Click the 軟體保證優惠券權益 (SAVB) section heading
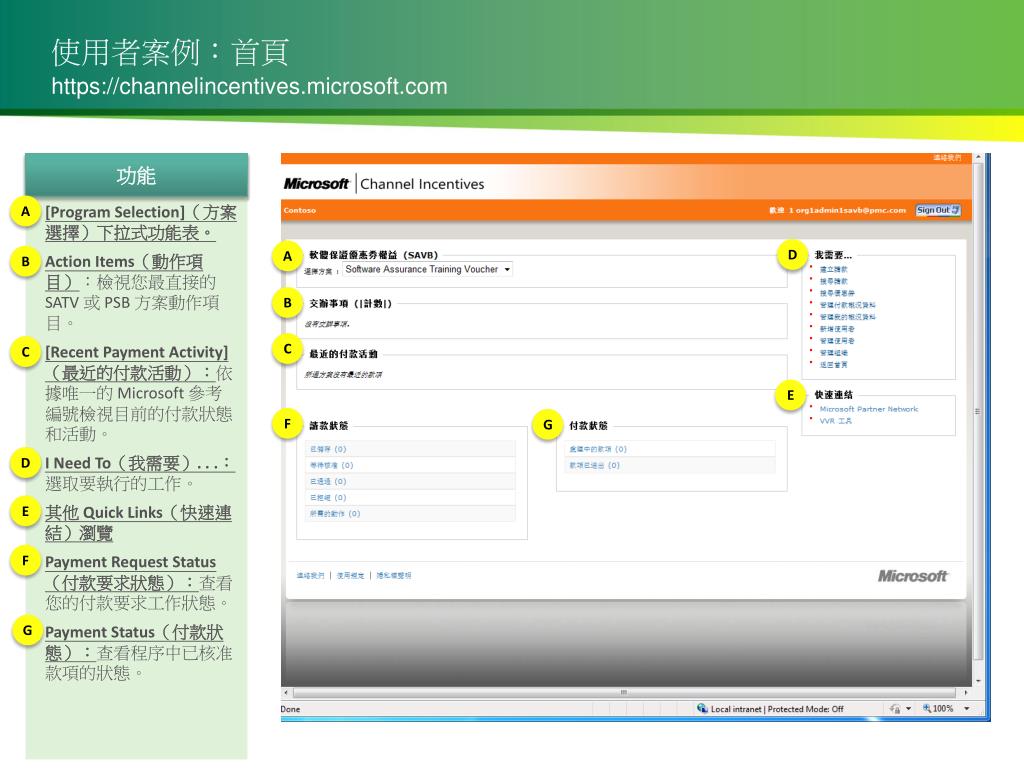Viewport: 1024px width, 768px height. pyautogui.click(x=374, y=255)
